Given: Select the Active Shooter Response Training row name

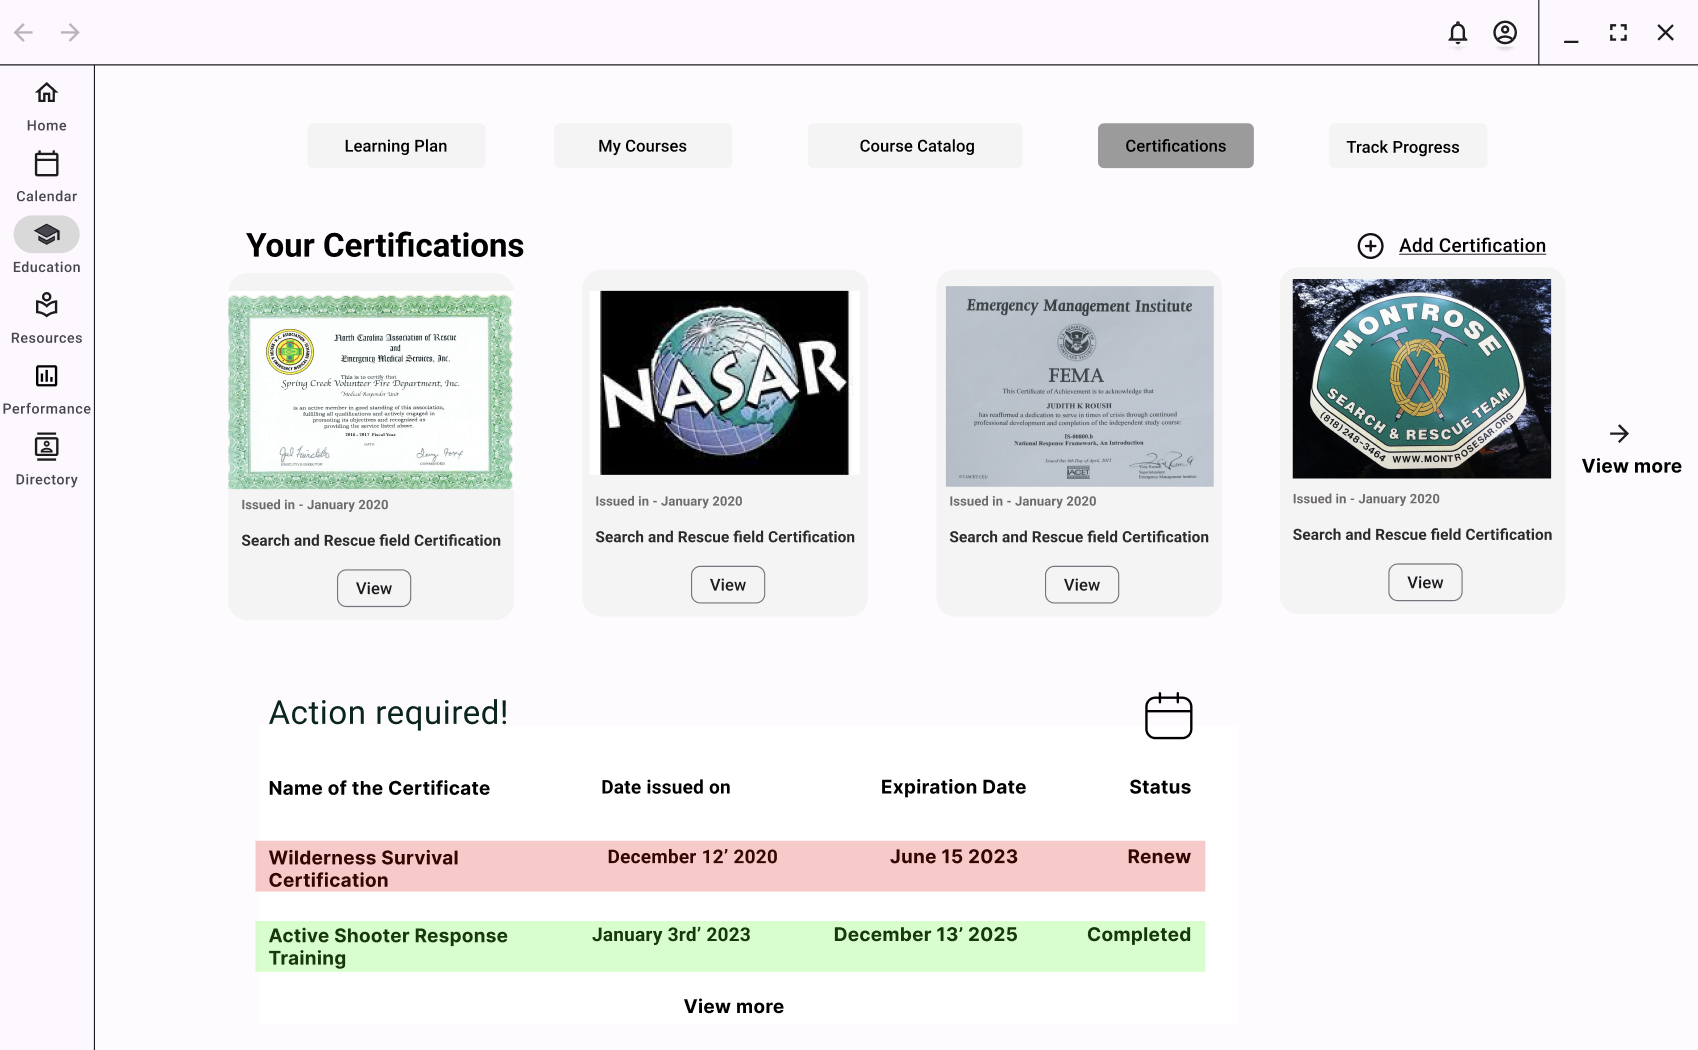Looking at the screenshot, I should click(x=388, y=947).
